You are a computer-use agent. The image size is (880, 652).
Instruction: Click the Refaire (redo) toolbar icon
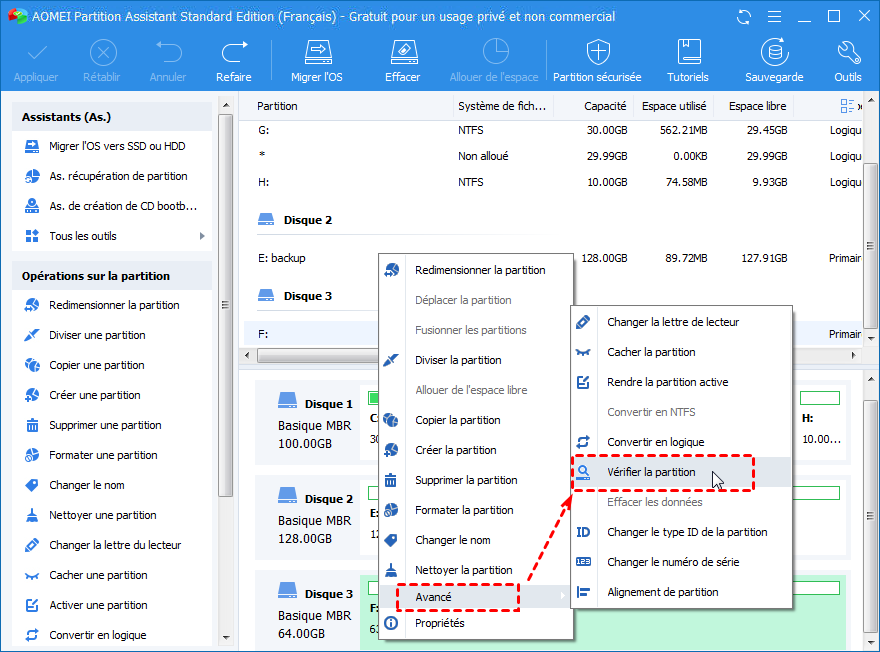pos(234,53)
